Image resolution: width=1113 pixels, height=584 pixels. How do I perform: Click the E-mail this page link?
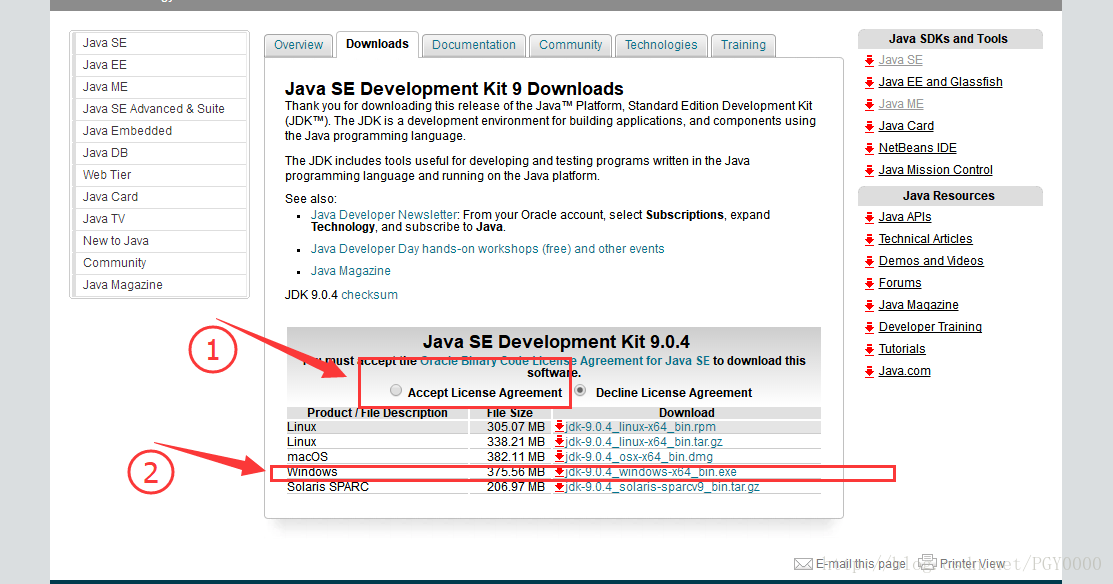pyautogui.click(x=861, y=563)
